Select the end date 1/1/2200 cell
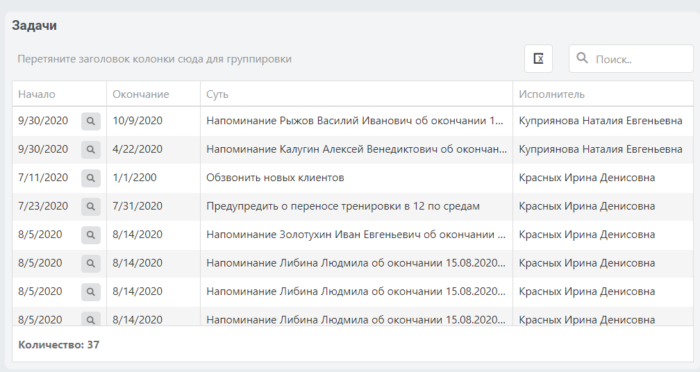This screenshot has height=372, width=700. click(x=153, y=178)
